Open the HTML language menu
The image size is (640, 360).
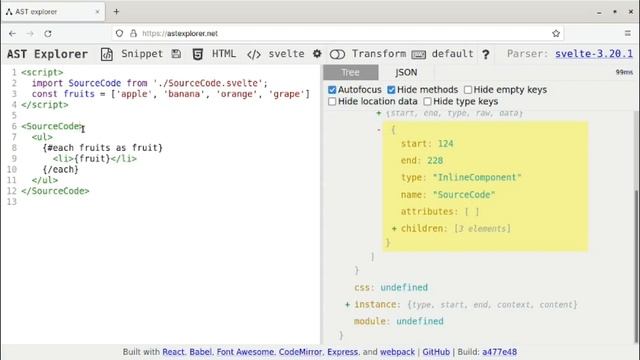click(224, 54)
